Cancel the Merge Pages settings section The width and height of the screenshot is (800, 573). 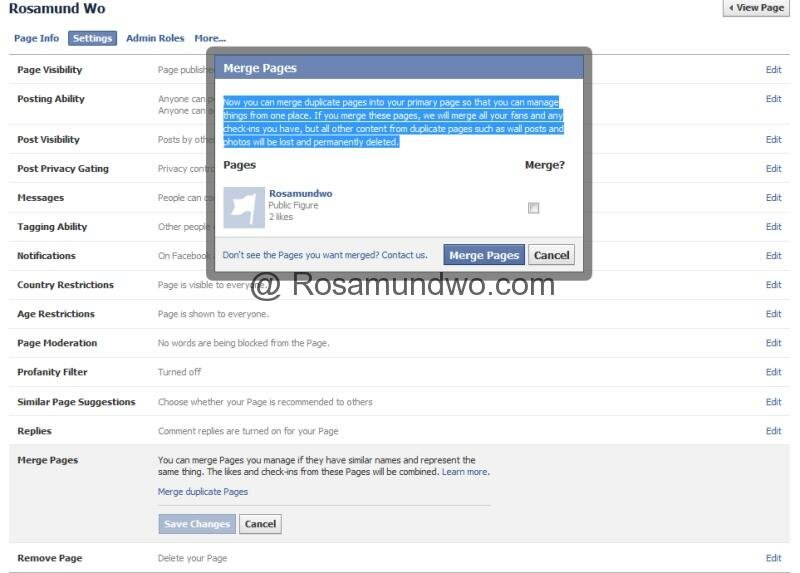[260, 524]
